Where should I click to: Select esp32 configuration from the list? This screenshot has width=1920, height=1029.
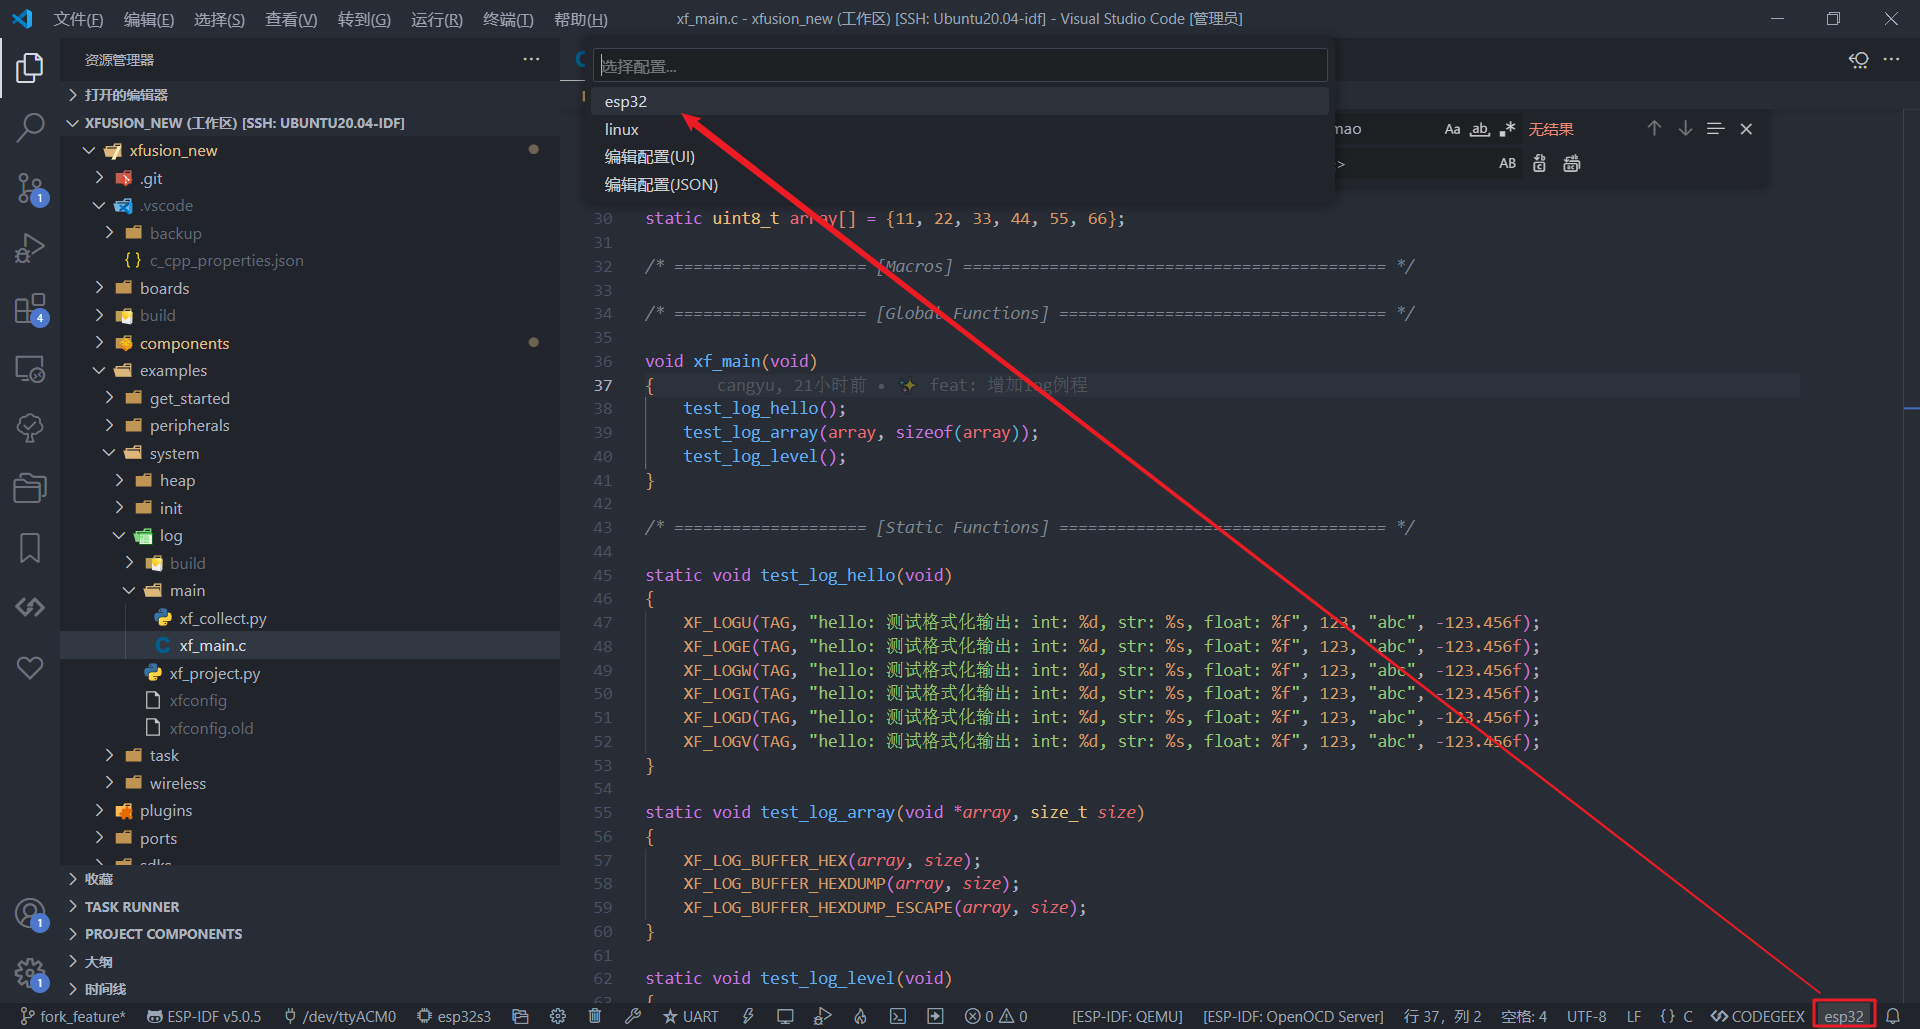pos(960,101)
